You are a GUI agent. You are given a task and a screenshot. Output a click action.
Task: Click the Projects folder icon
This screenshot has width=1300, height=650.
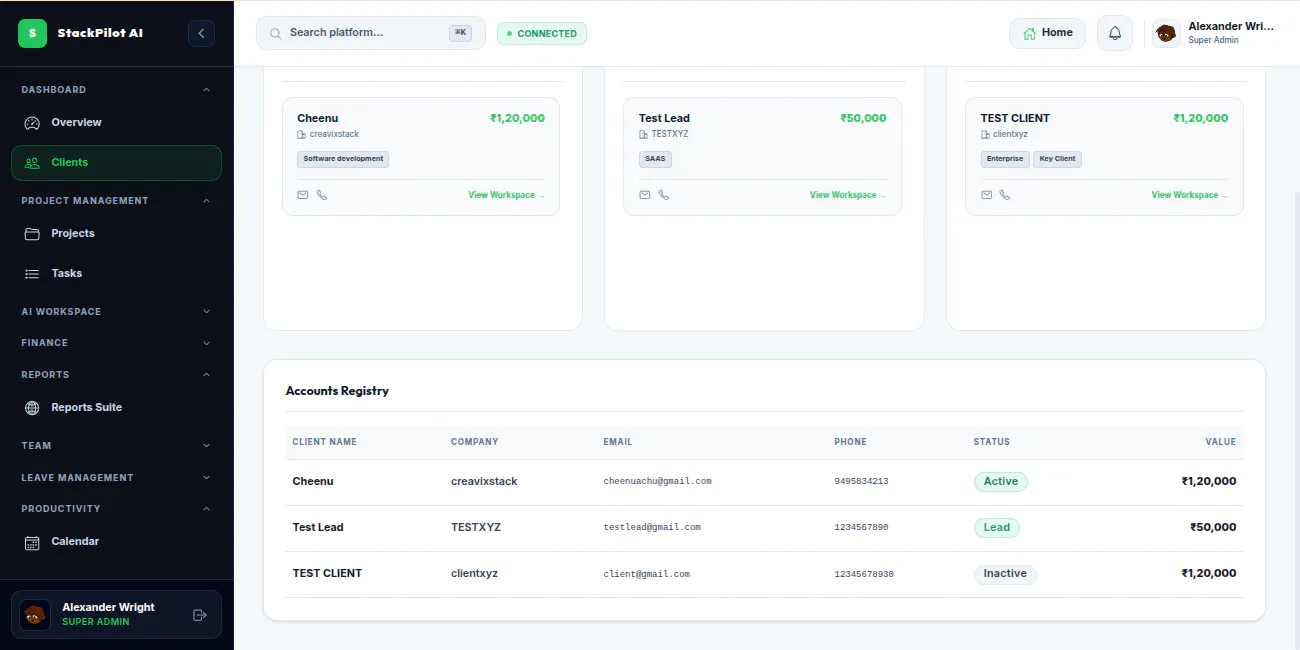tap(32, 234)
